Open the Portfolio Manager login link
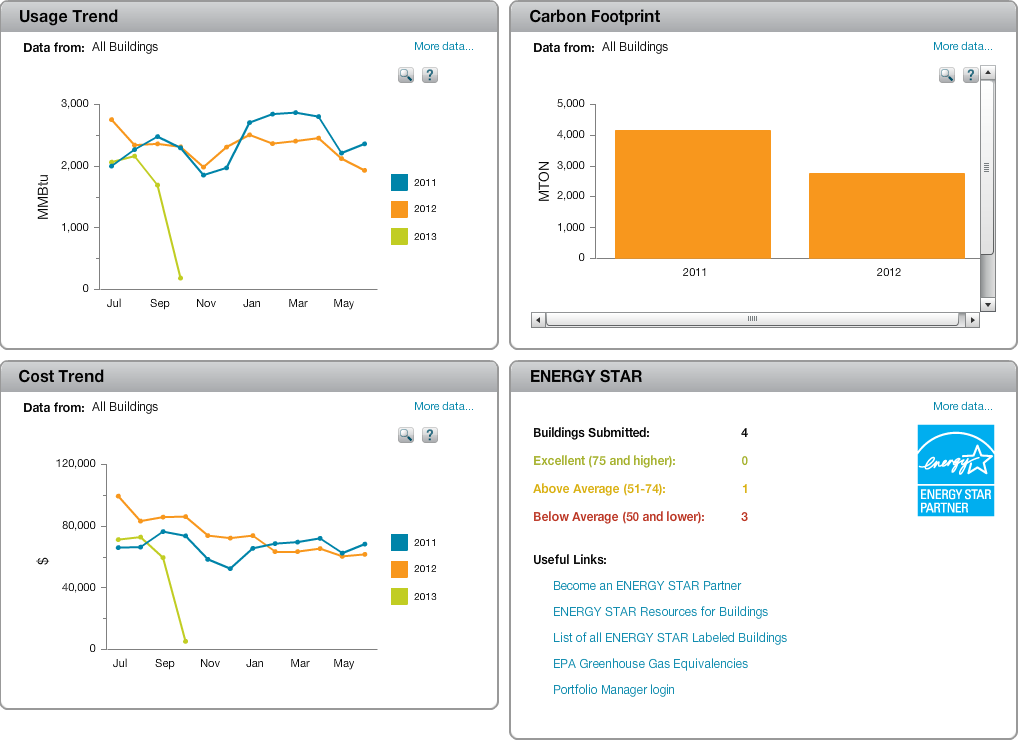Viewport: 1018px width, 740px height. click(613, 690)
